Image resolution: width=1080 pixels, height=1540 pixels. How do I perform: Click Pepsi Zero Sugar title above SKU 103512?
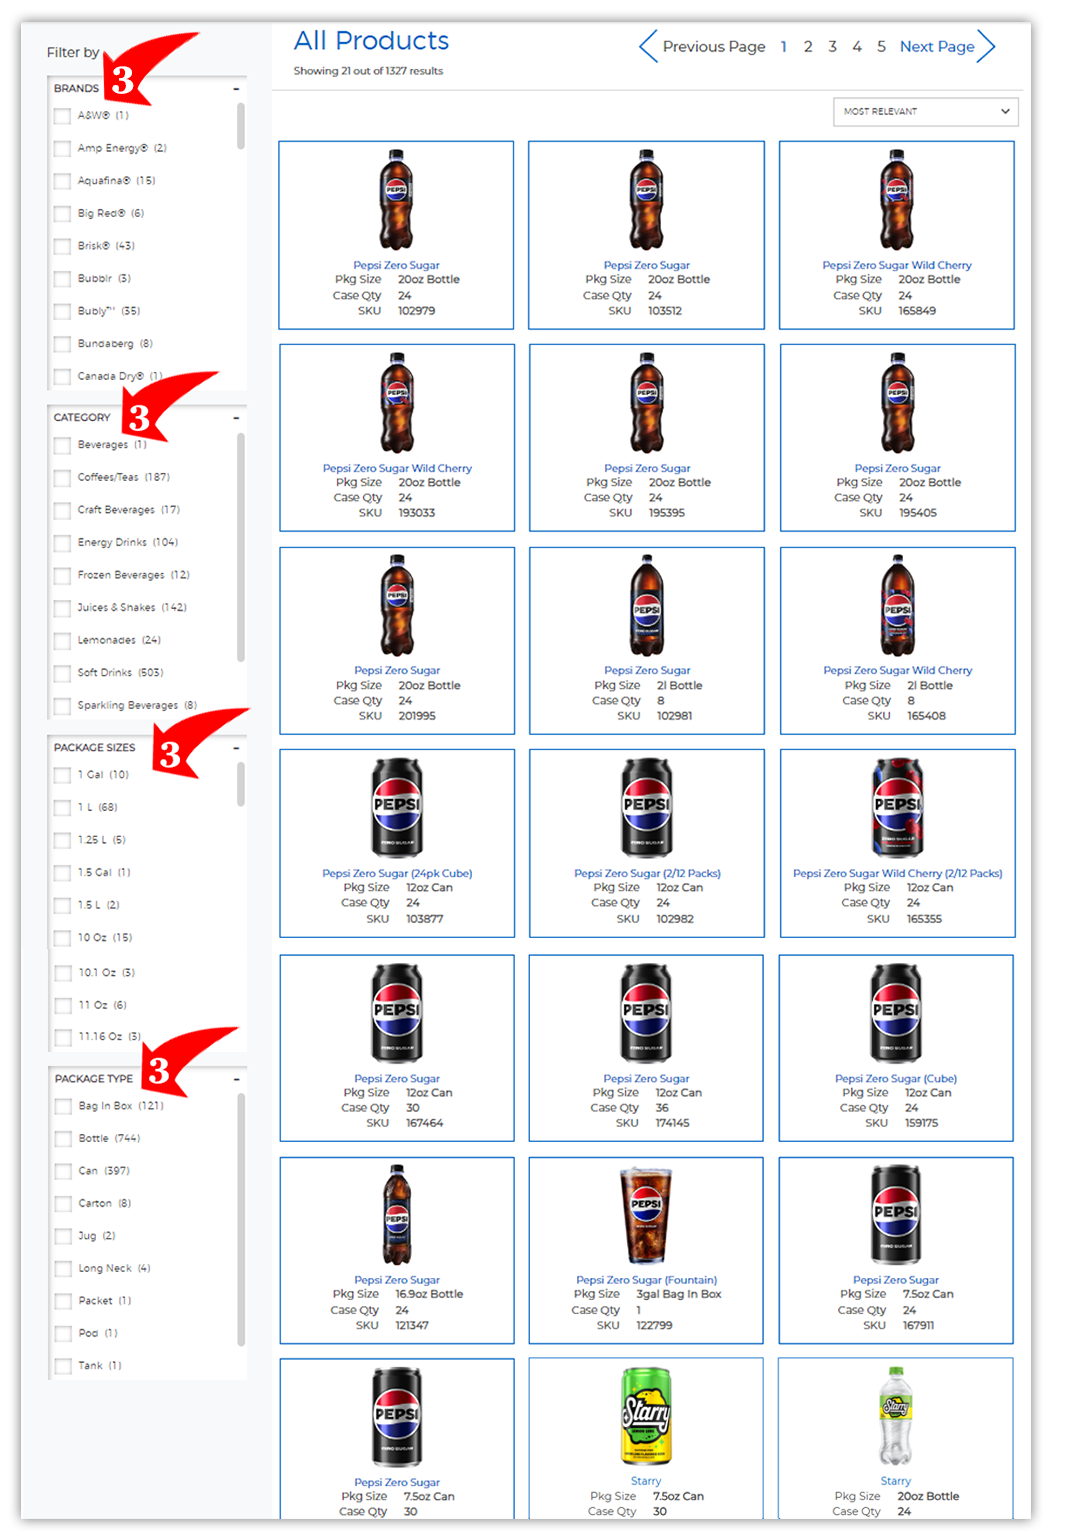[x=647, y=266]
